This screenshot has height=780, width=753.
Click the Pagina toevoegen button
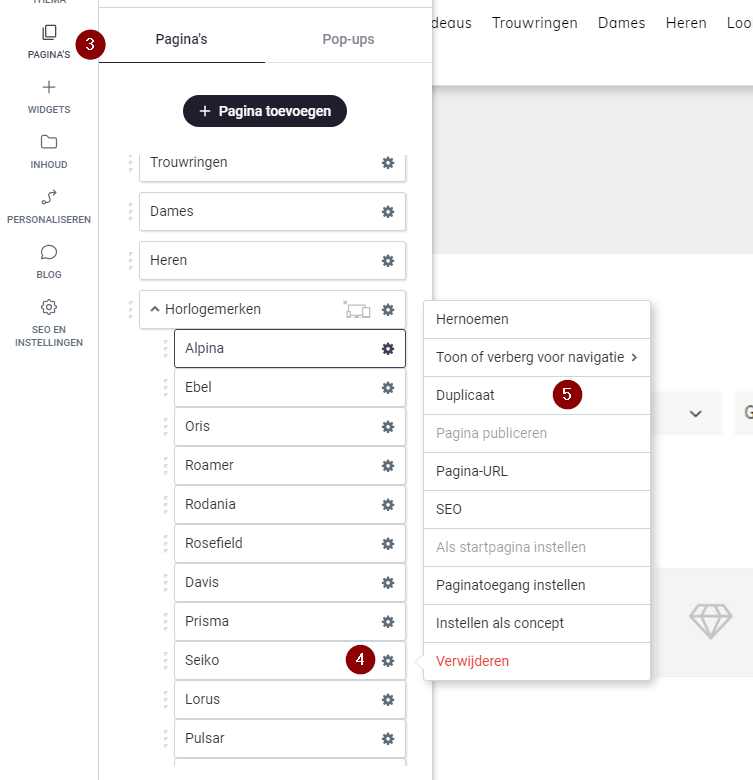pyautogui.click(x=265, y=111)
